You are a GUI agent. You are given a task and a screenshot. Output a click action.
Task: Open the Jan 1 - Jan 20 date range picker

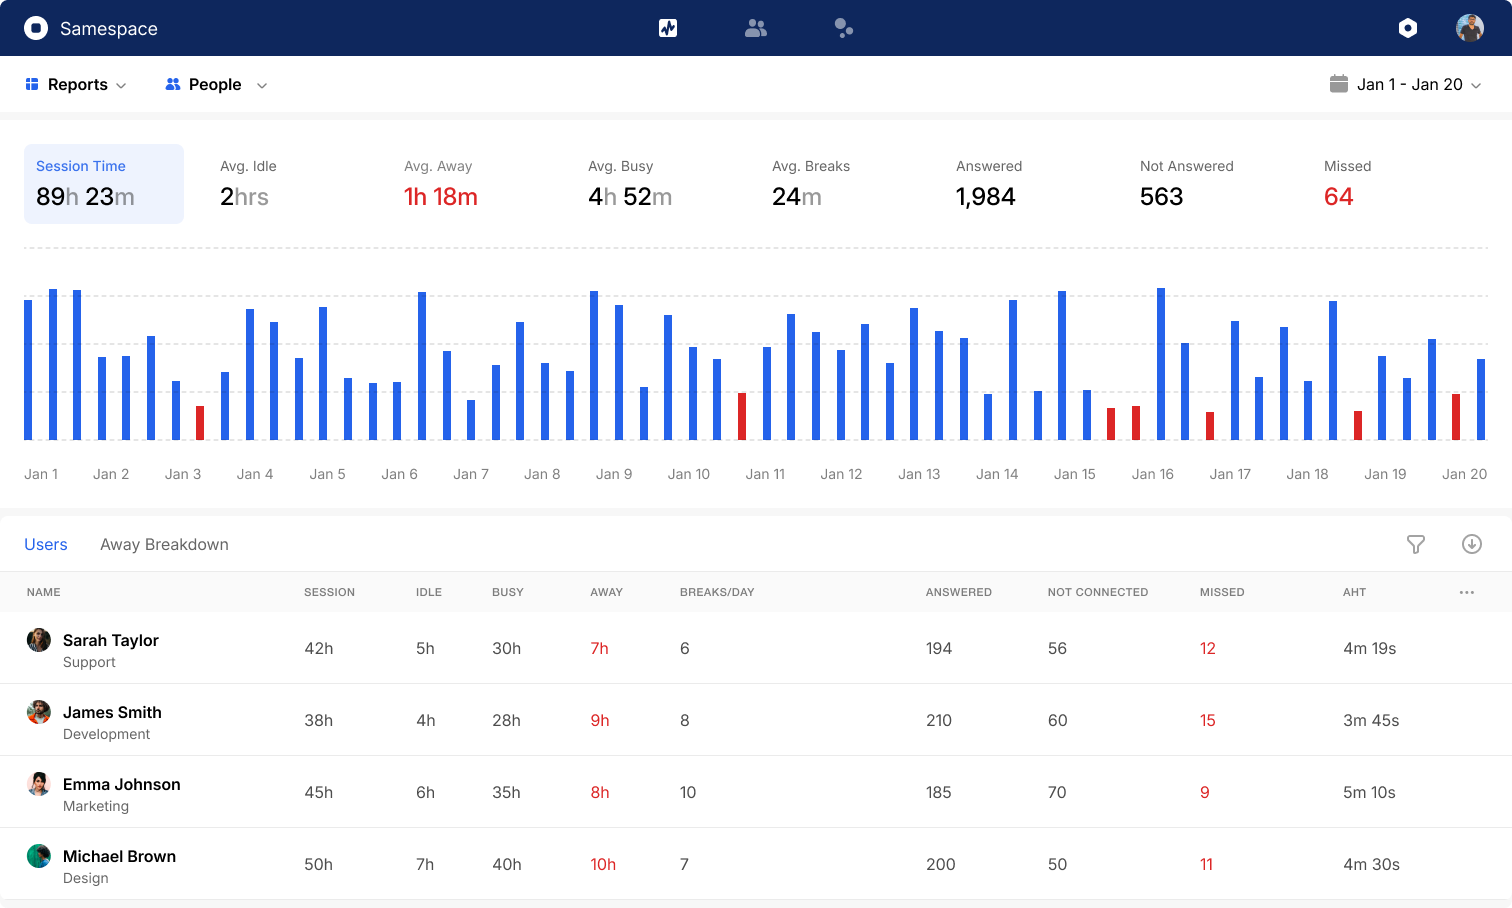[x=1406, y=84]
